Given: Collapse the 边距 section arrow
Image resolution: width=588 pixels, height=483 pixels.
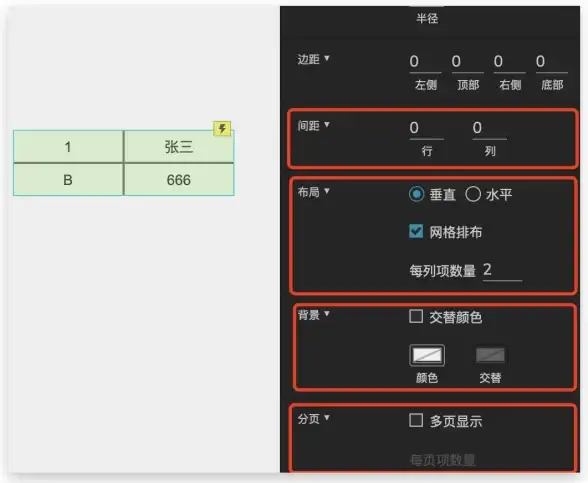Looking at the screenshot, I should (x=327, y=58).
